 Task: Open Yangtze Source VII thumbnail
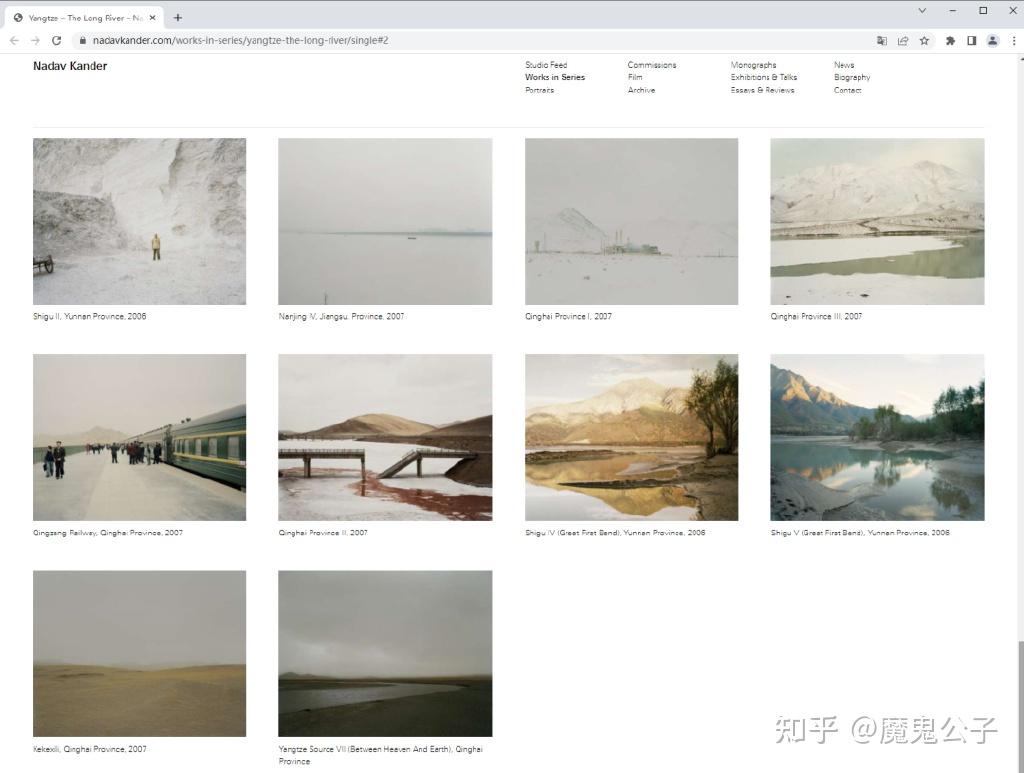point(385,654)
